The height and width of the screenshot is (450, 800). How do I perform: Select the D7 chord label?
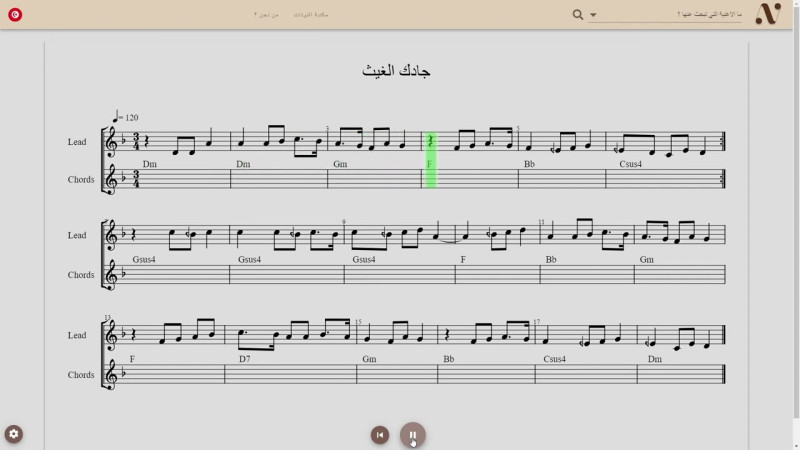click(245, 359)
